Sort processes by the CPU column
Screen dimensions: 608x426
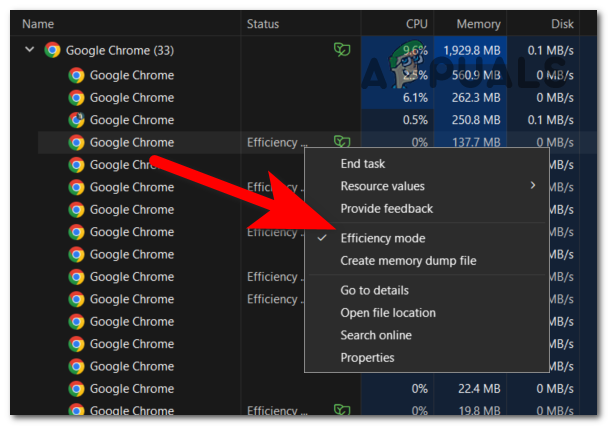tap(416, 24)
